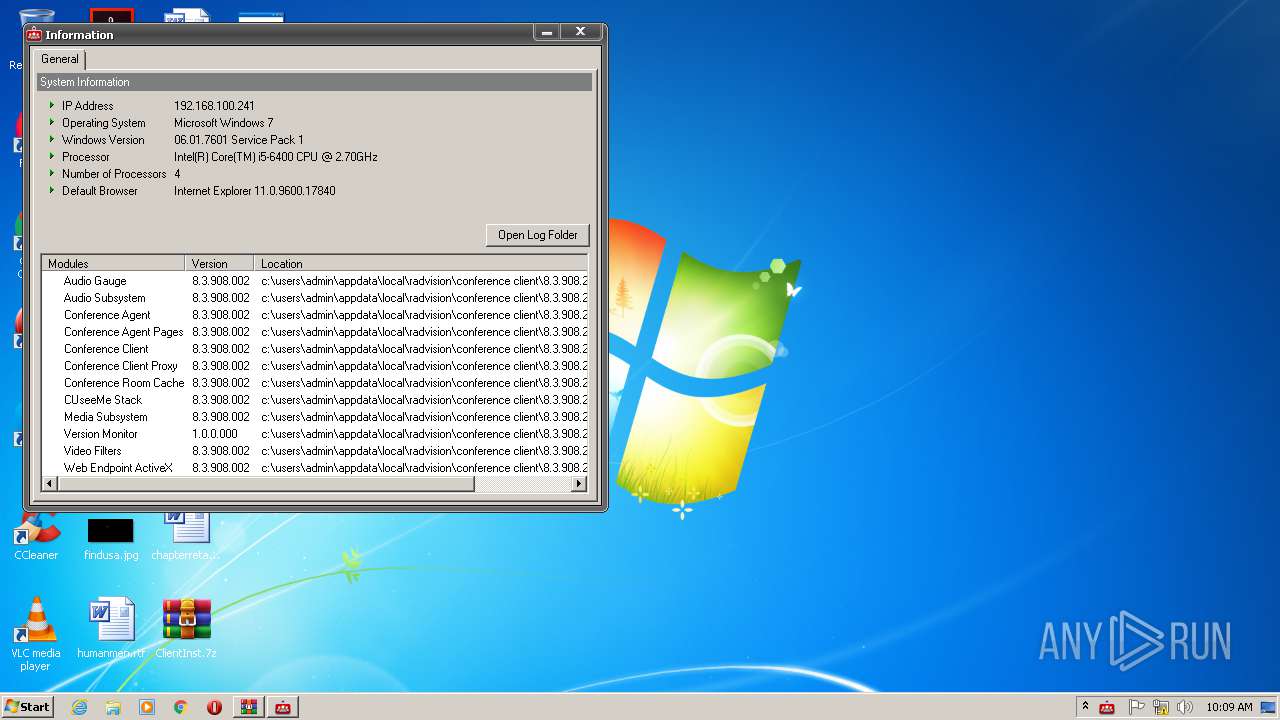1280x720 pixels.
Task: Select the Audio Subsystem module row
Action: pos(314,298)
